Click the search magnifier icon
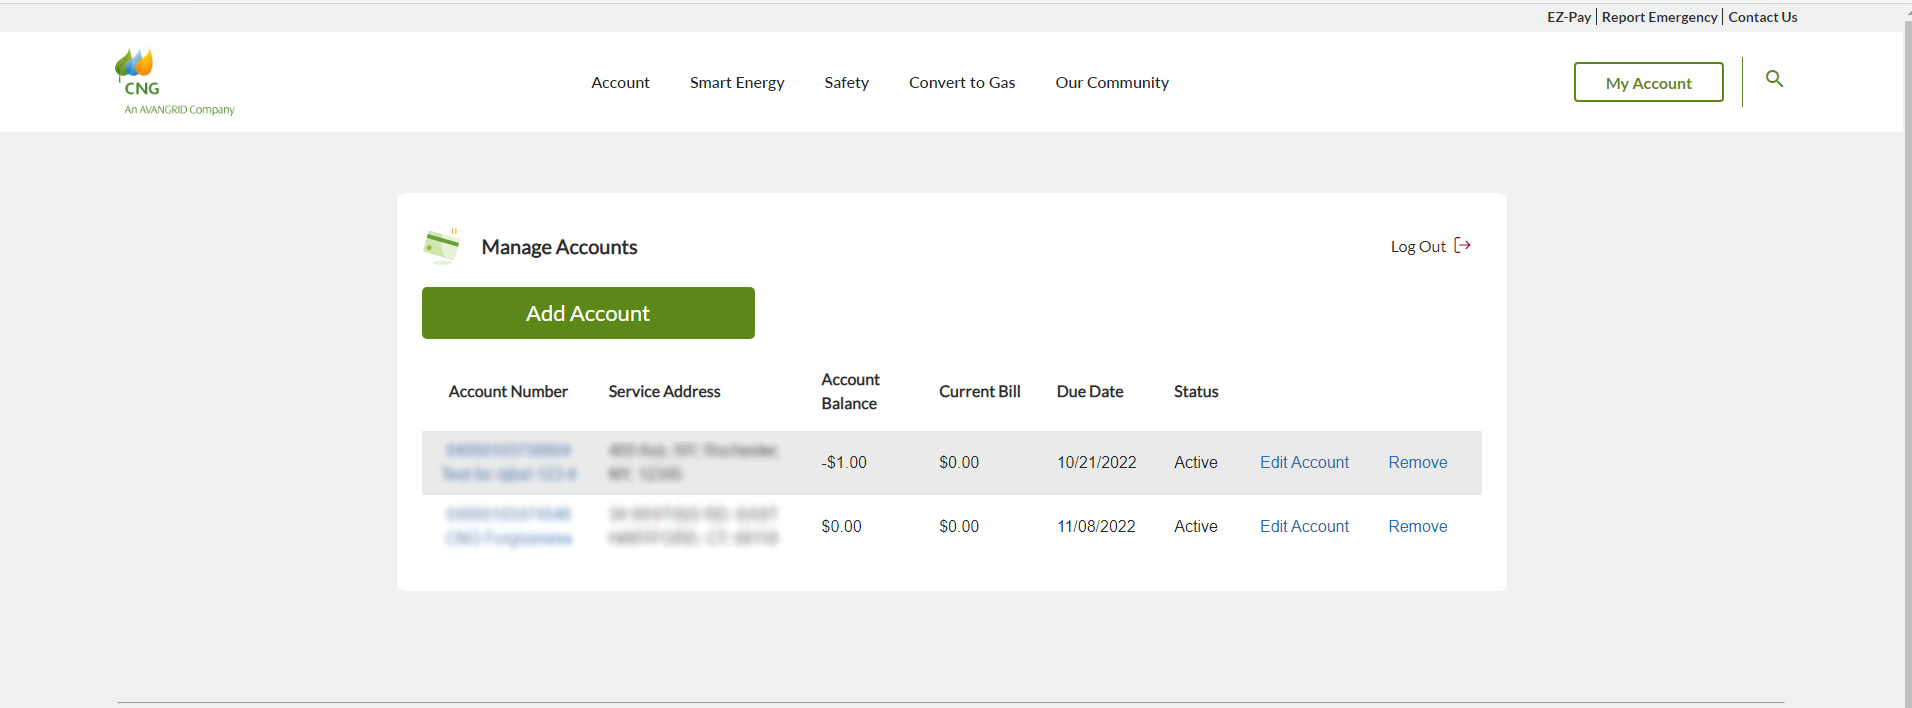This screenshot has width=1912, height=708. pos(1774,79)
